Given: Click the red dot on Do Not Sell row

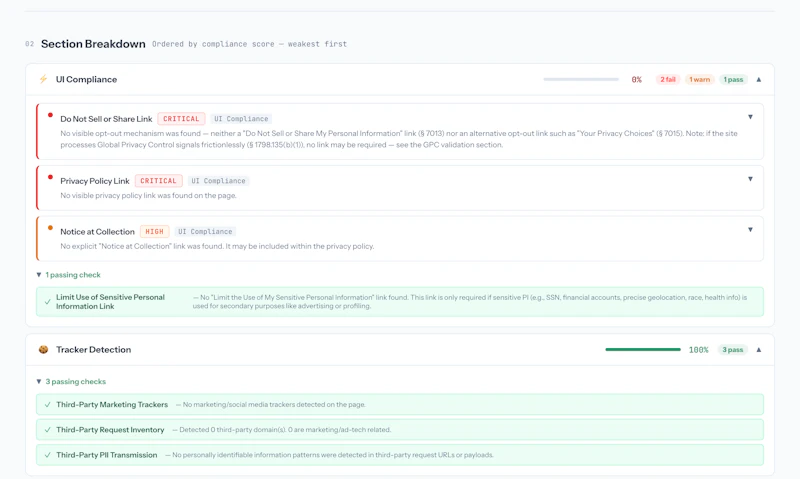Looking at the screenshot, I should tap(50, 115).
